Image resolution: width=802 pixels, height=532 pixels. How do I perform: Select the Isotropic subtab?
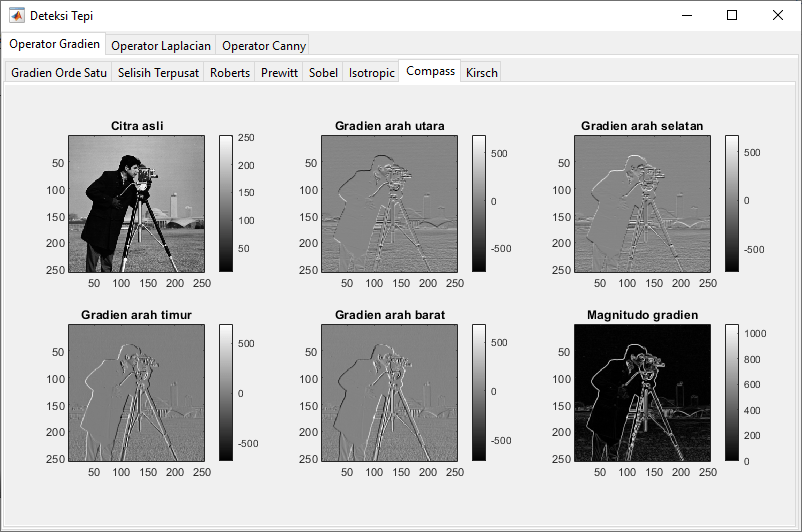coord(371,73)
